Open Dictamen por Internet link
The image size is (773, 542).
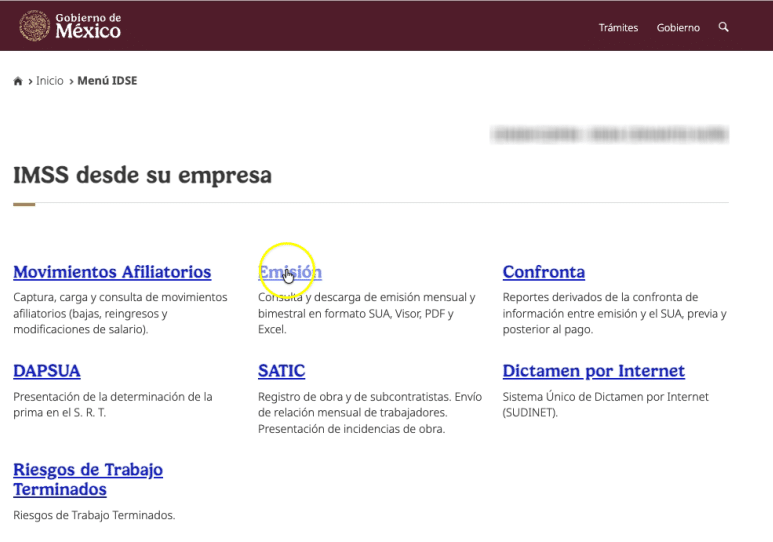click(594, 371)
